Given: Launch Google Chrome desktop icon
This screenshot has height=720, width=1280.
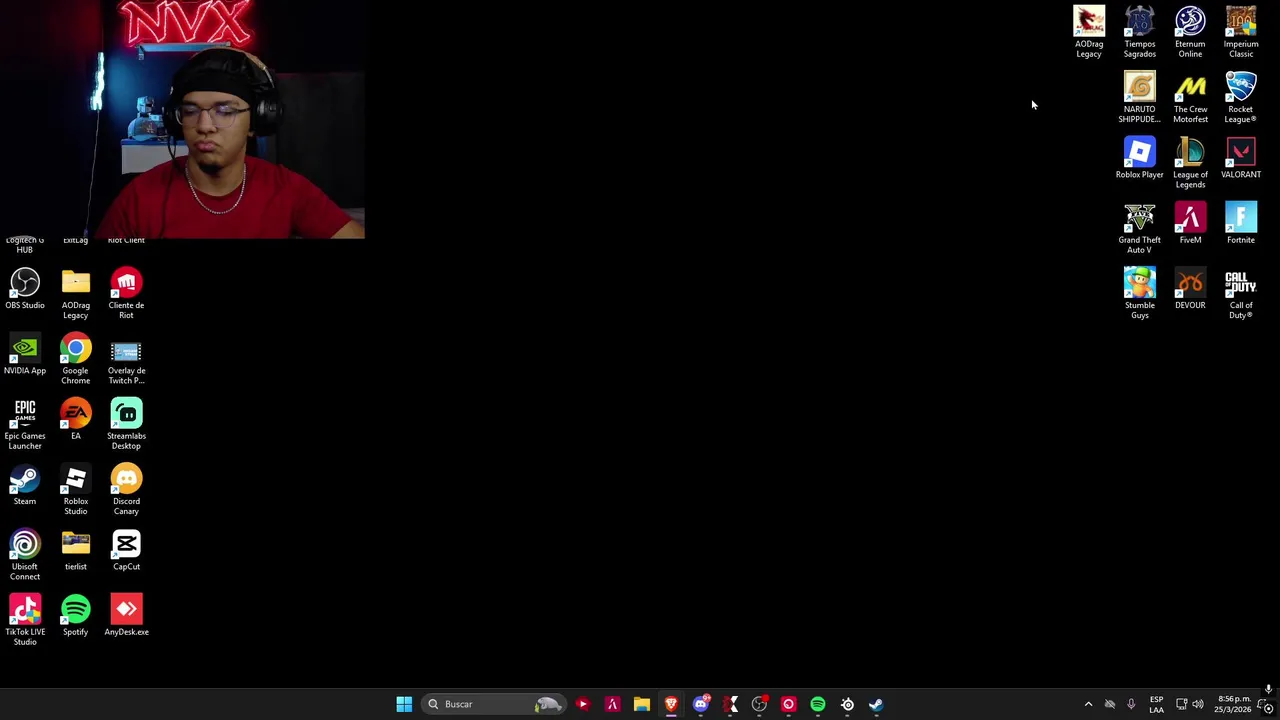Looking at the screenshot, I should [75, 358].
